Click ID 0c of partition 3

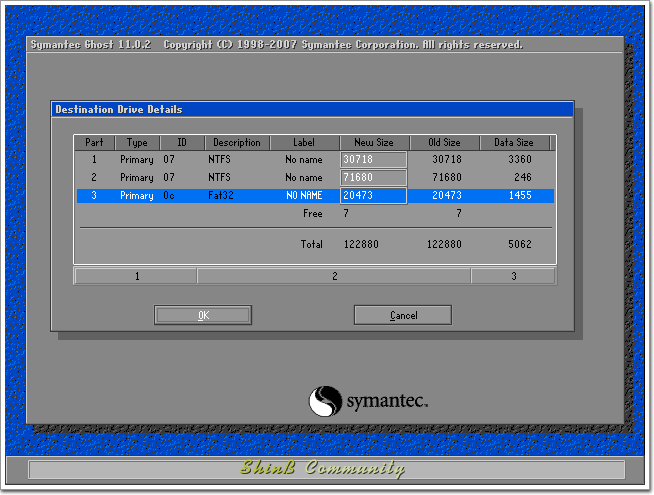(169, 196)
